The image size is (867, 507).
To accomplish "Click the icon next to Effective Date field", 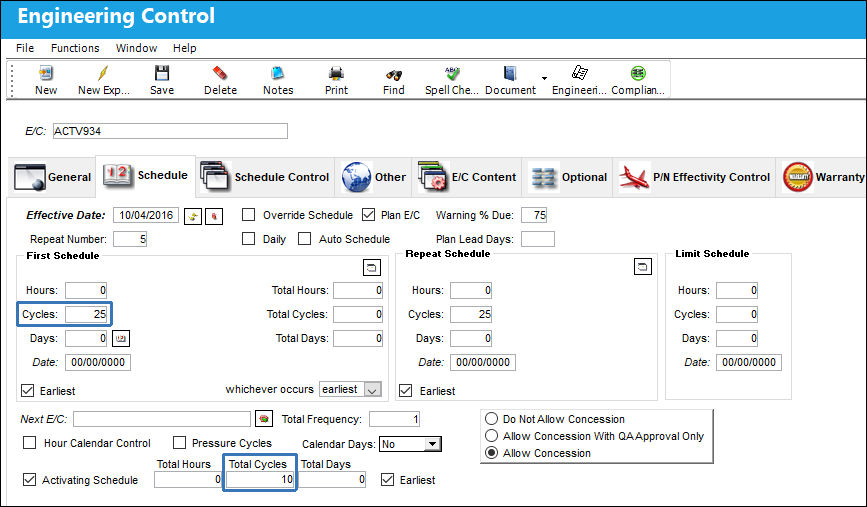I will point(193,216).
